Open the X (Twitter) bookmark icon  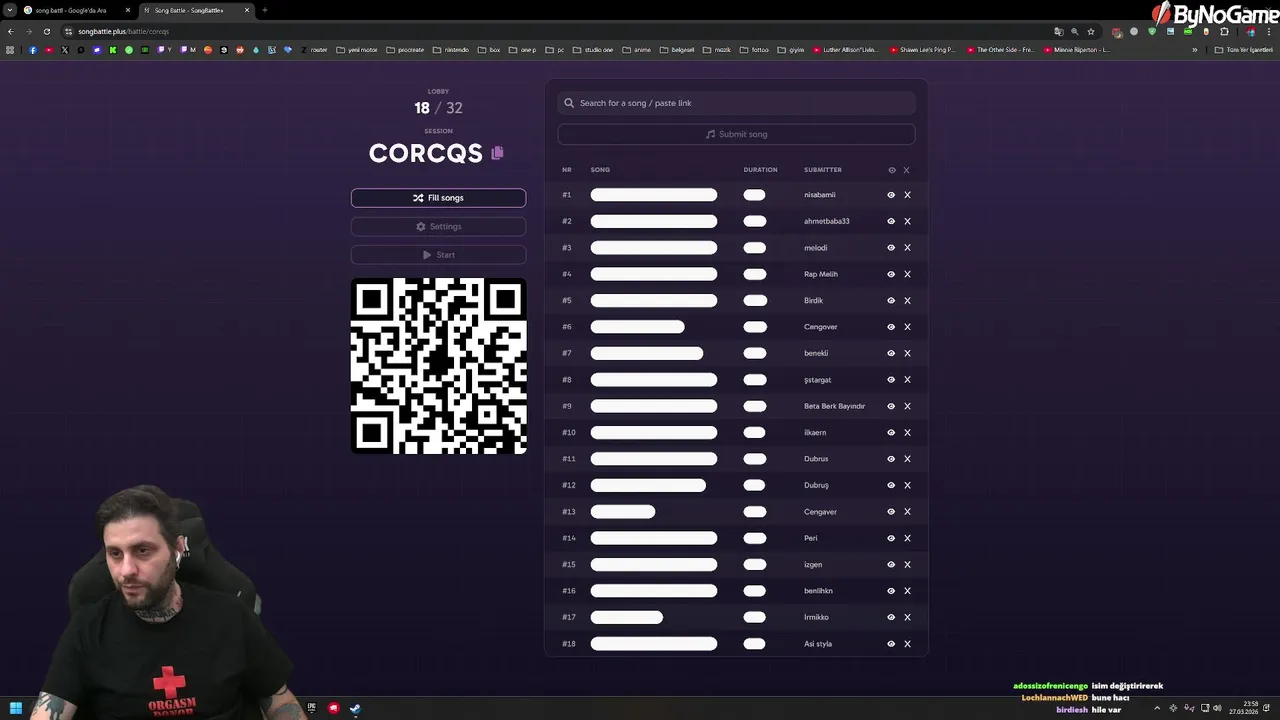click(x=65, y=49)
